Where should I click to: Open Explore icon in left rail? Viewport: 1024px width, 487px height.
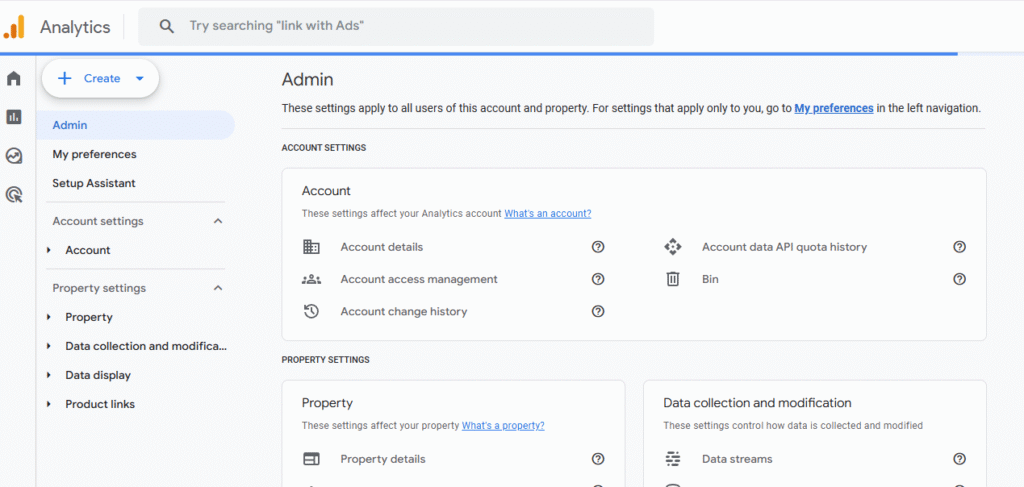(14, 155)
